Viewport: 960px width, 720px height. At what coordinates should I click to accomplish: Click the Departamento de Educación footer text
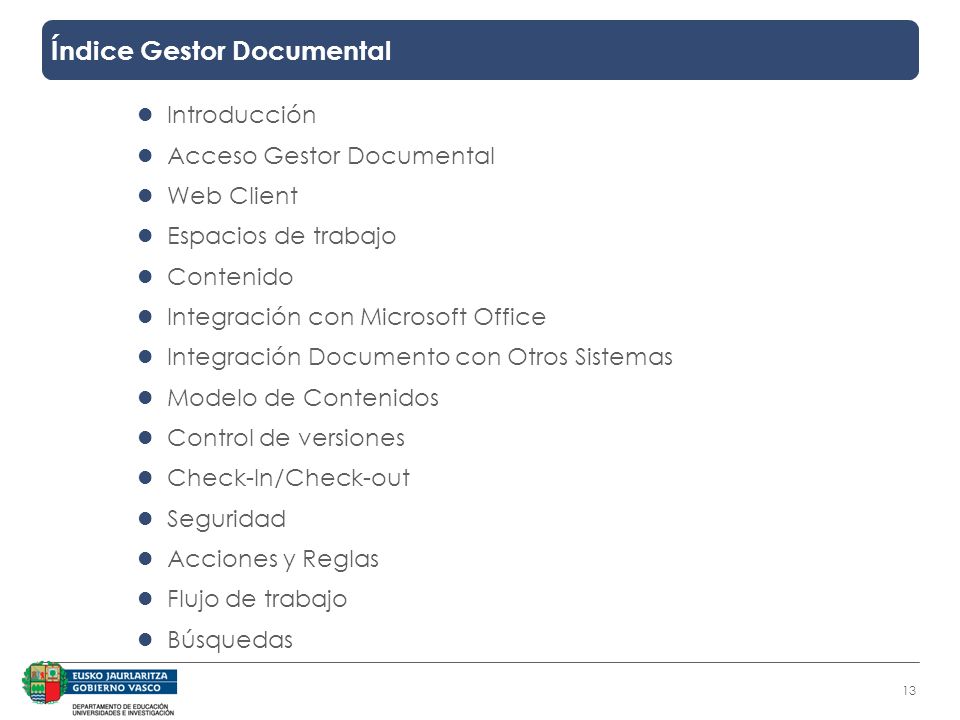point(123,710)
